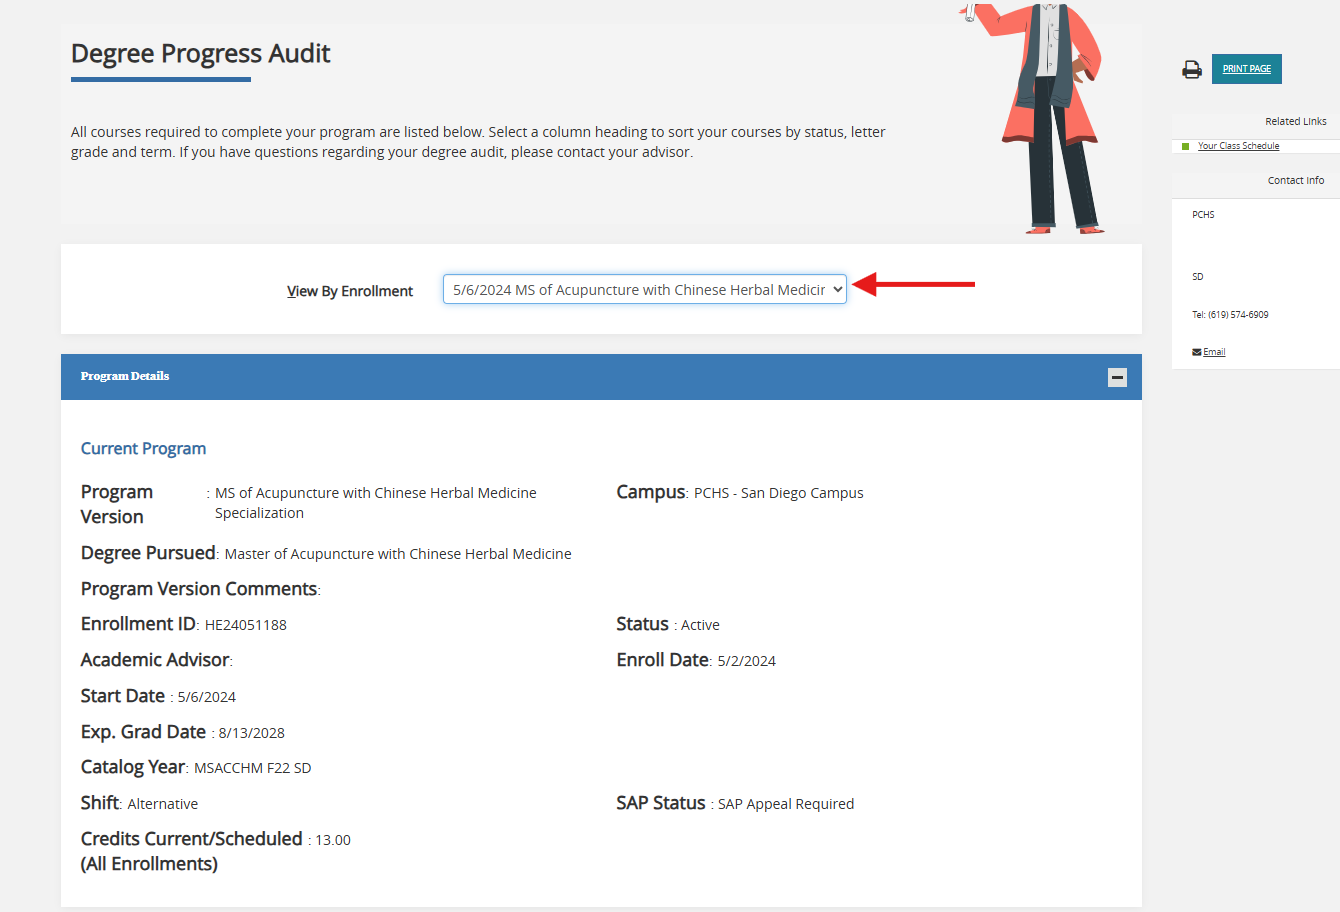The height and width of the screenshot is (912, 1340).
Task: Click the Current Program heading
Action: click(x=143, y=449)
